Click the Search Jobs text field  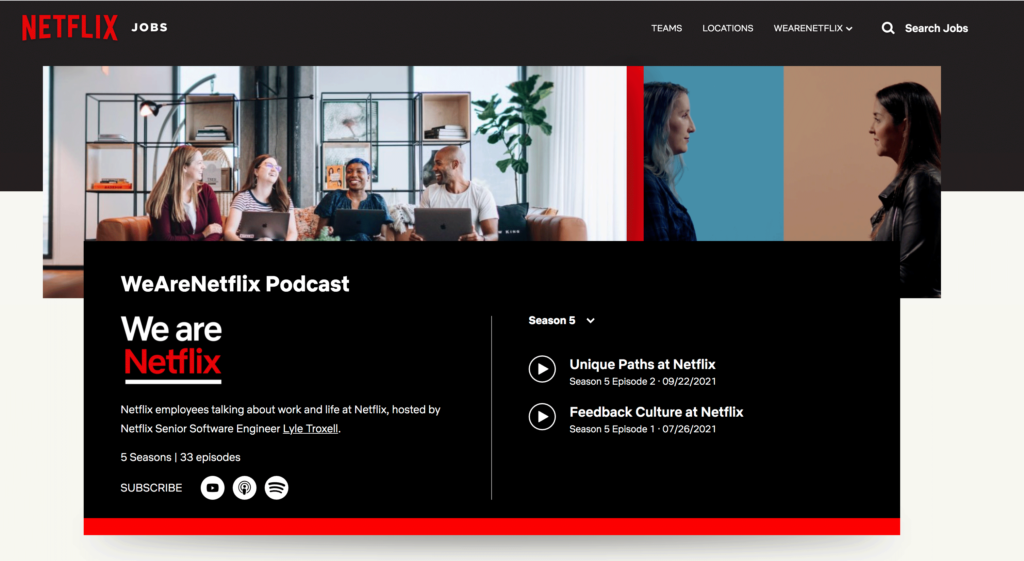(936, 28)
